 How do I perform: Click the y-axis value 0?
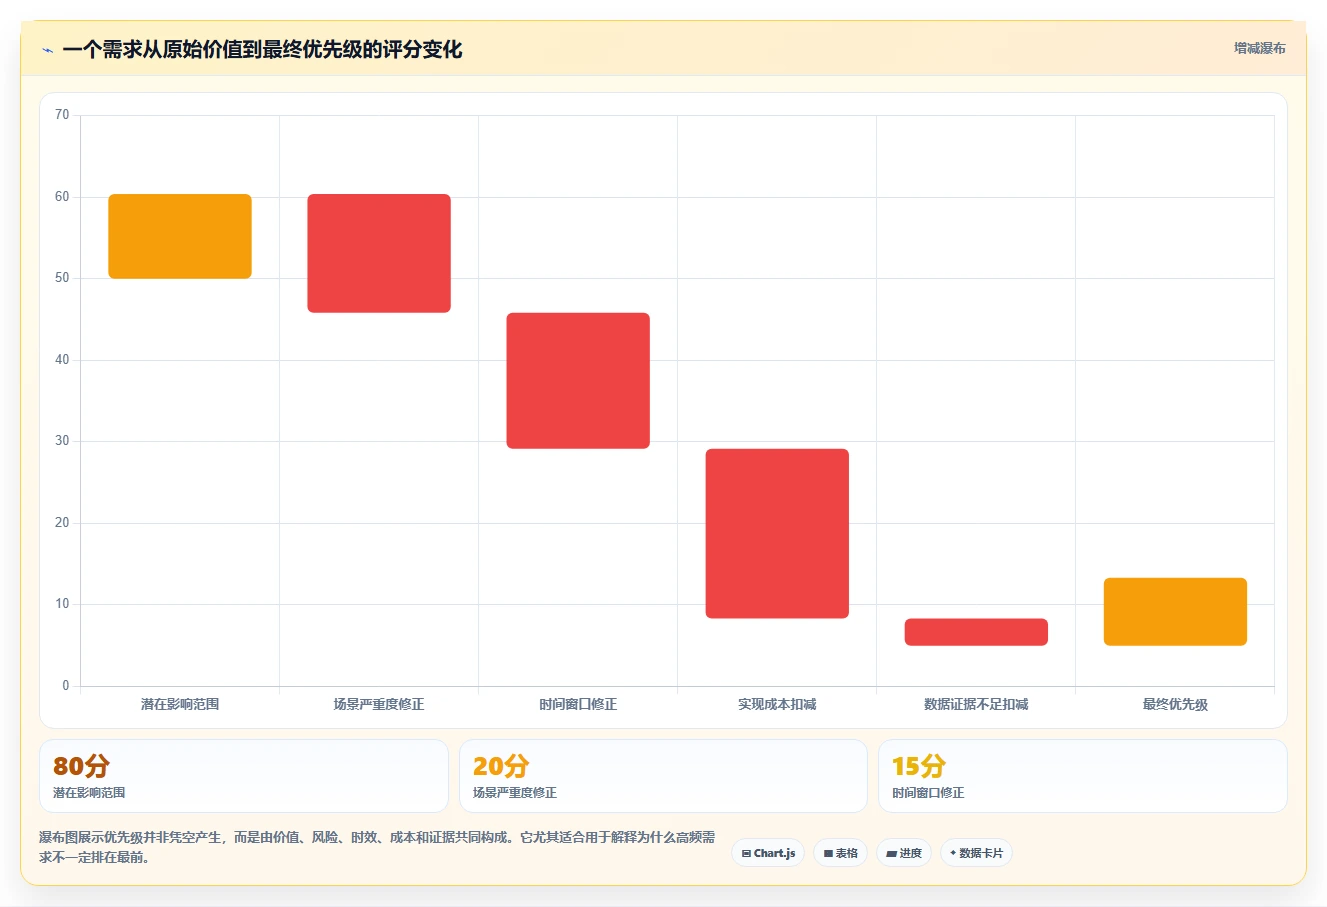tap(66, 686)
